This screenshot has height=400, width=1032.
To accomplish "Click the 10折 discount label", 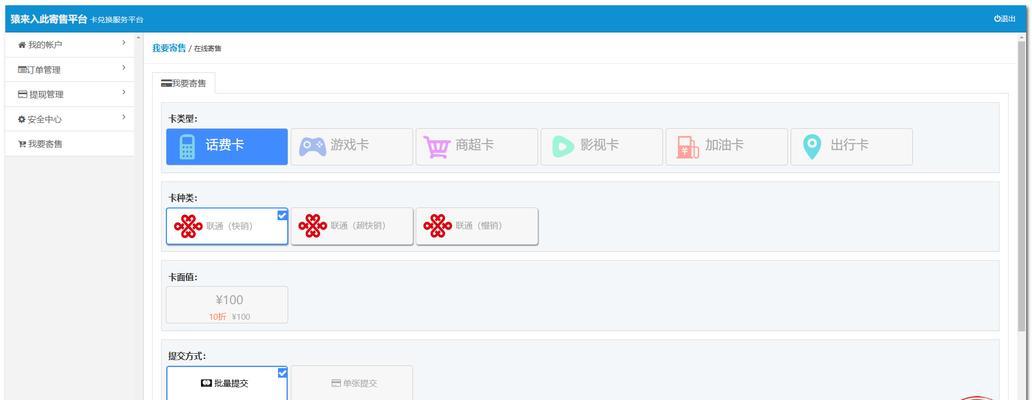I will (217, 317).
